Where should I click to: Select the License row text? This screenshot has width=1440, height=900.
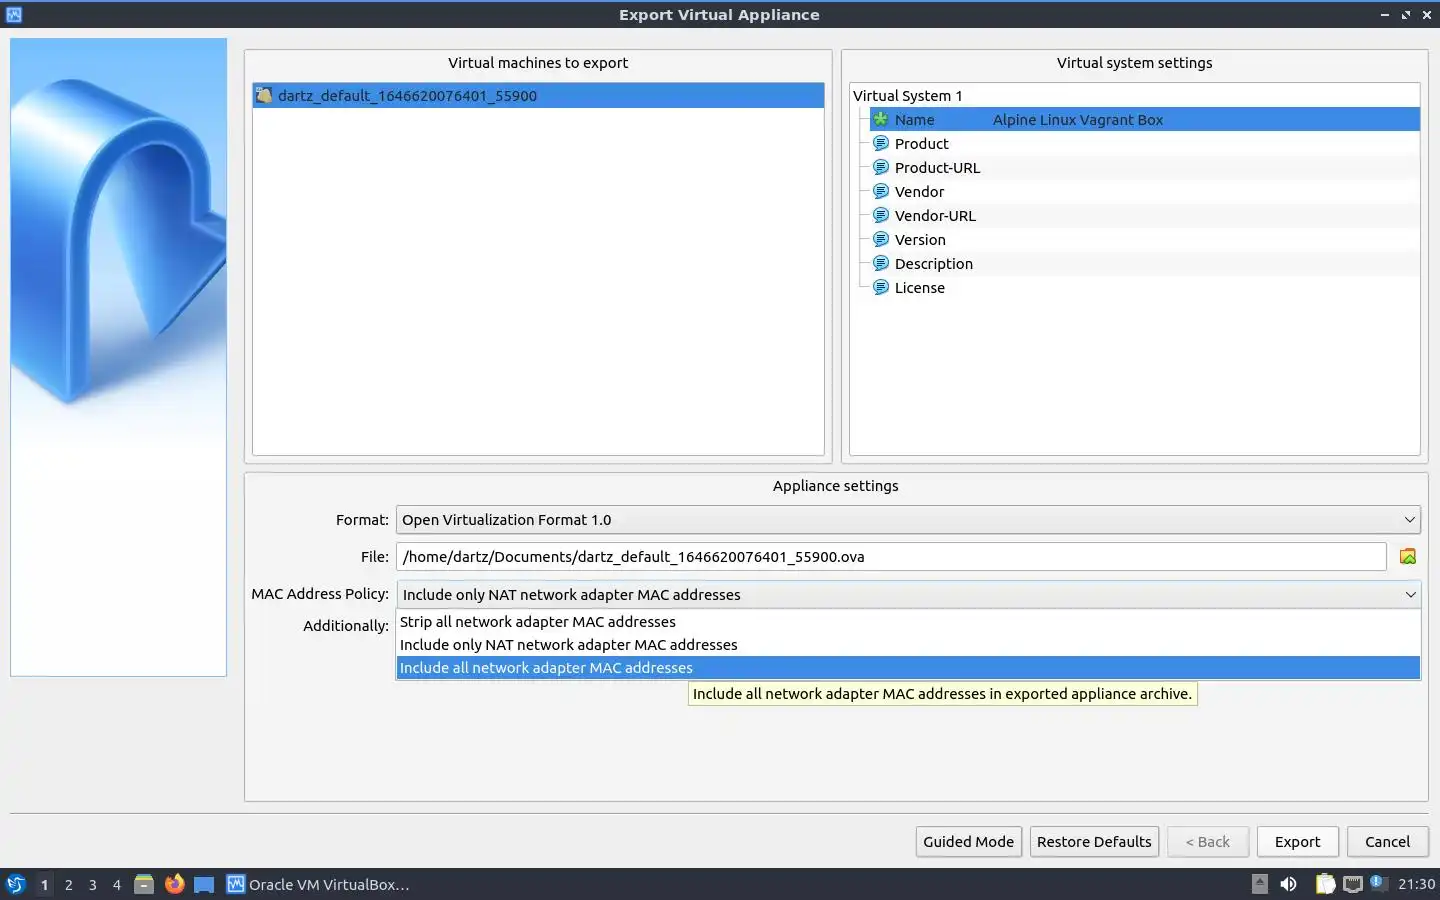919,288
